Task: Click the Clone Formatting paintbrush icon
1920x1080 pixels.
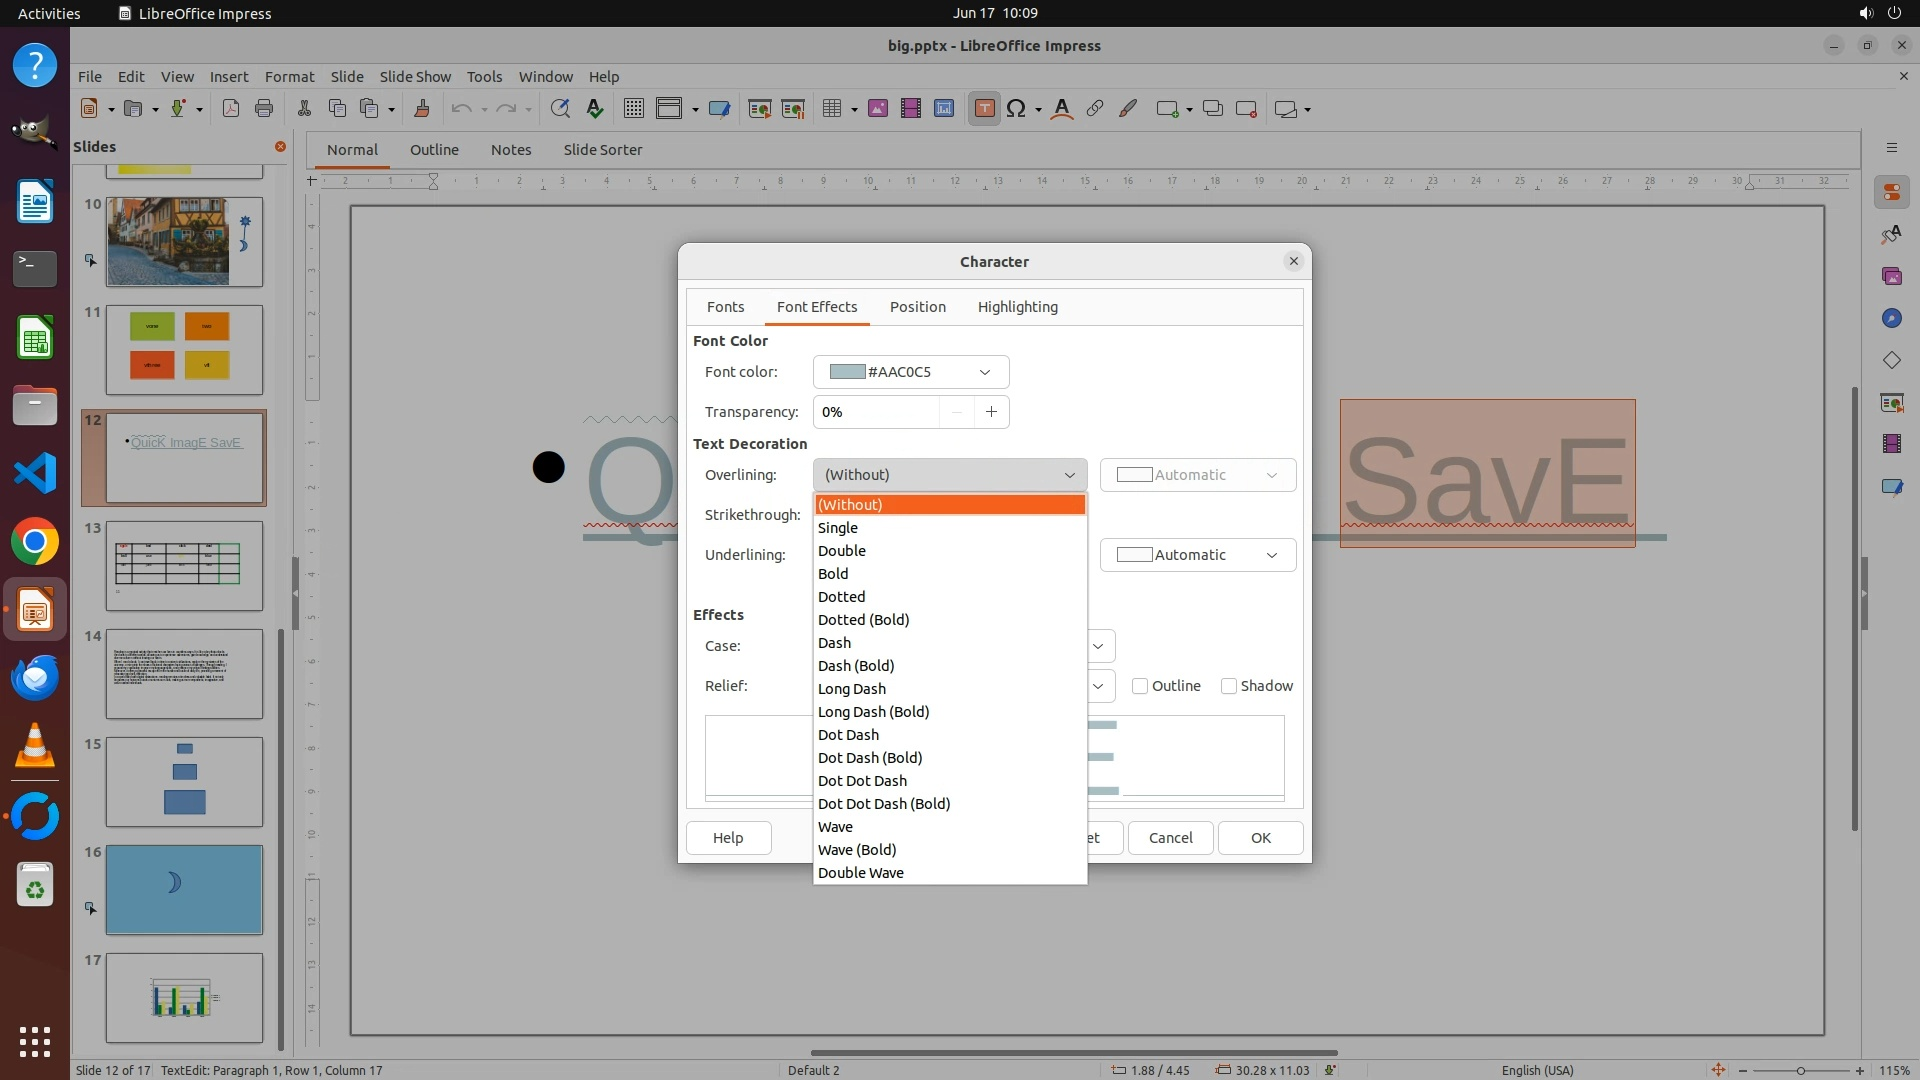Action: coord(422,109)
